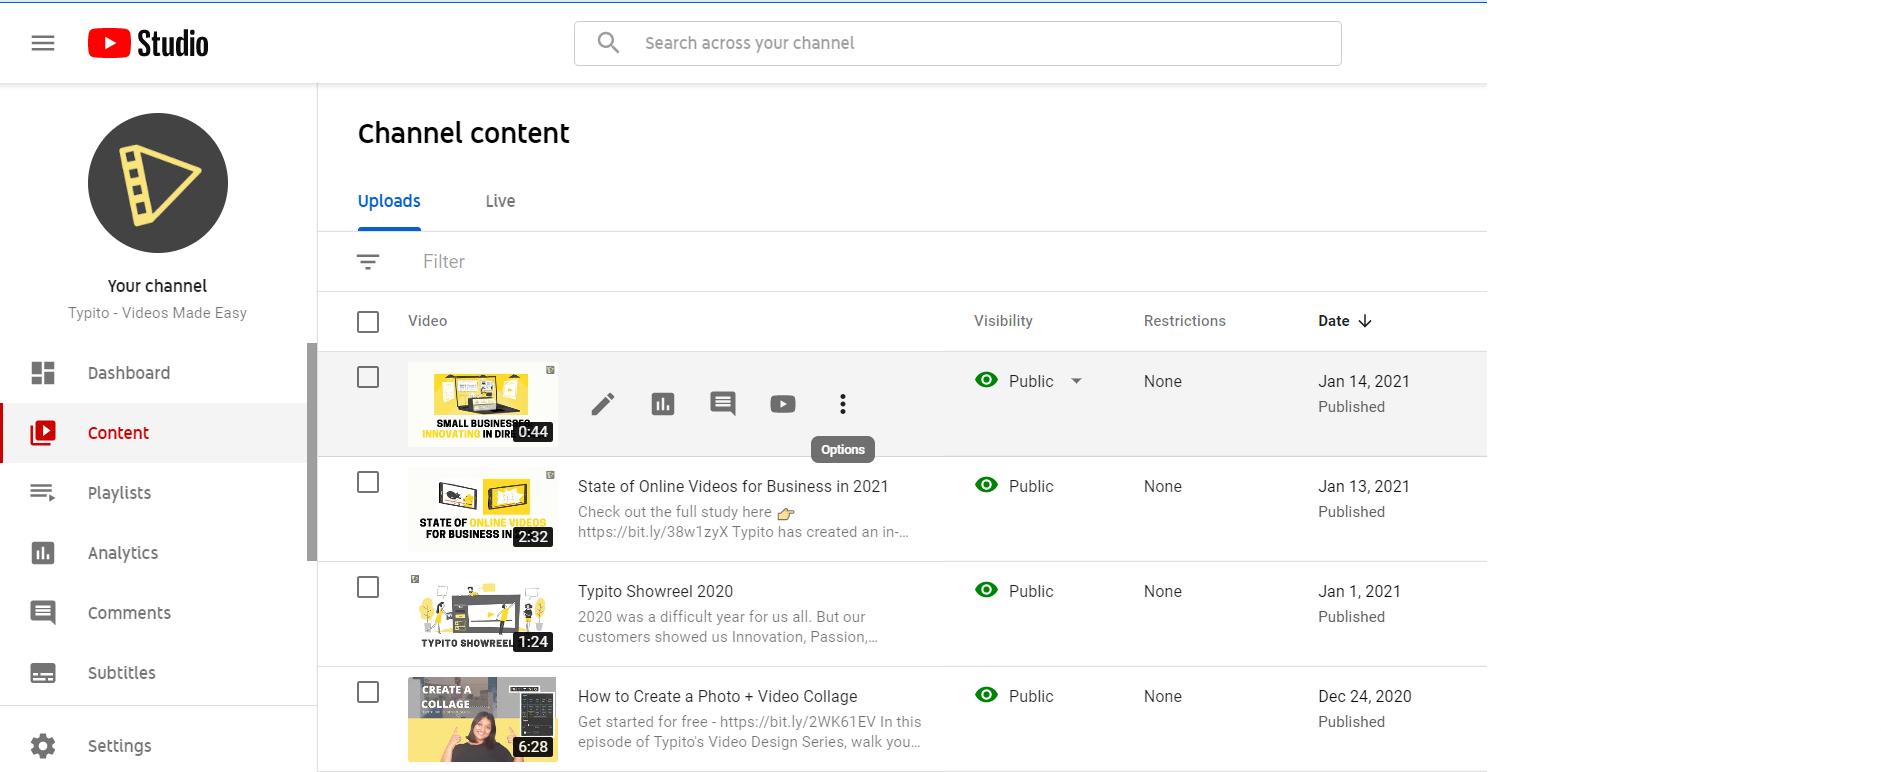Select checkbox for Photo + Video Collage video

pos(368,692)
